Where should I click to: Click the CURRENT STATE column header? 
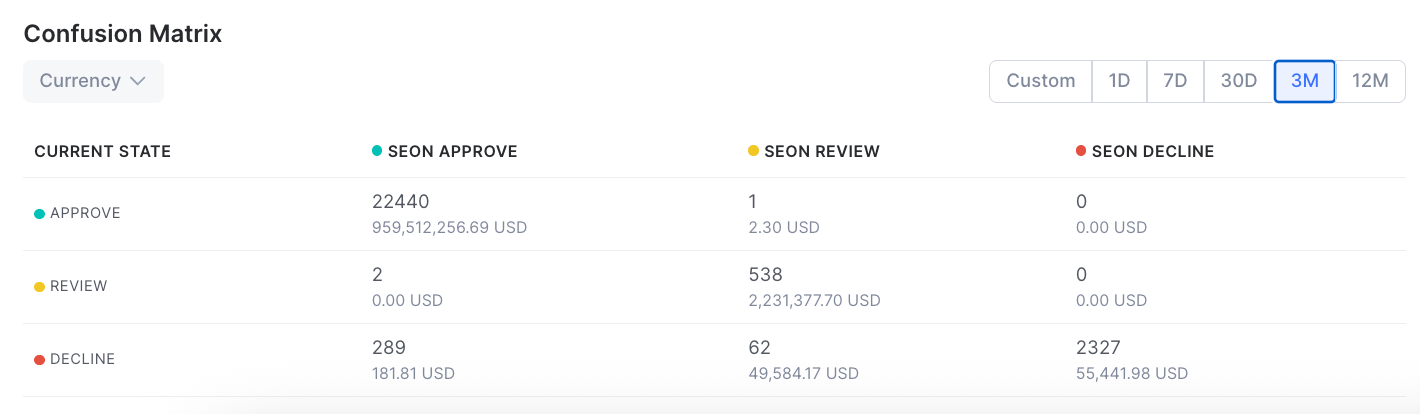tap(103, 152)
